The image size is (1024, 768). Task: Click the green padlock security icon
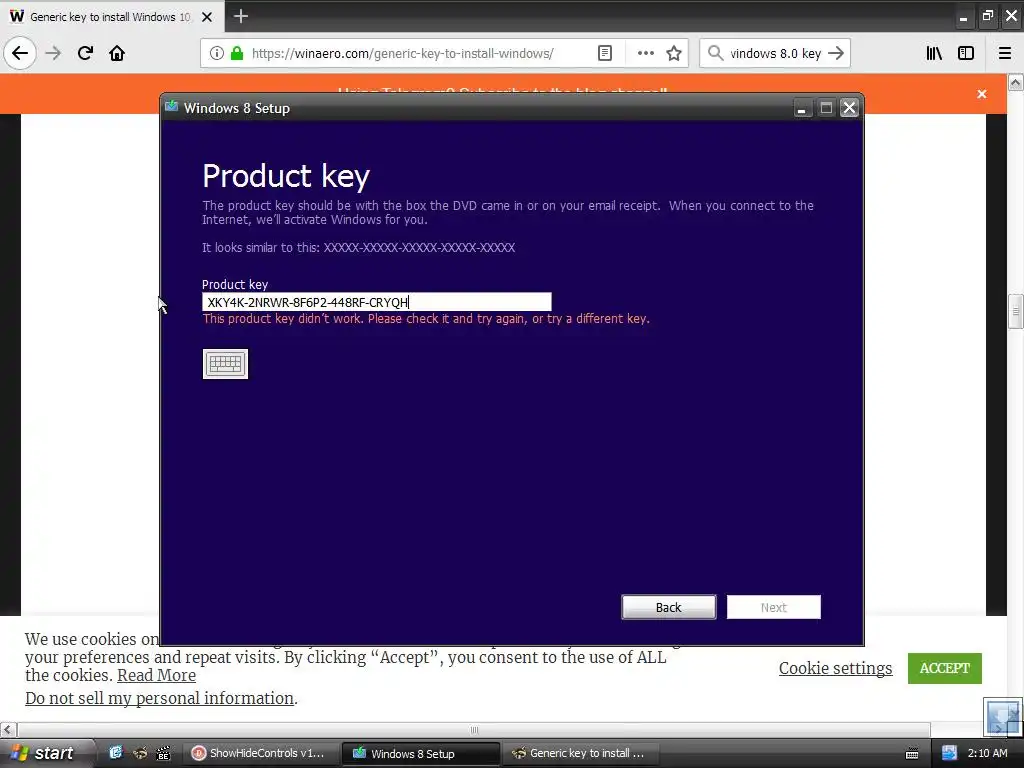click(x=237, y=54)
